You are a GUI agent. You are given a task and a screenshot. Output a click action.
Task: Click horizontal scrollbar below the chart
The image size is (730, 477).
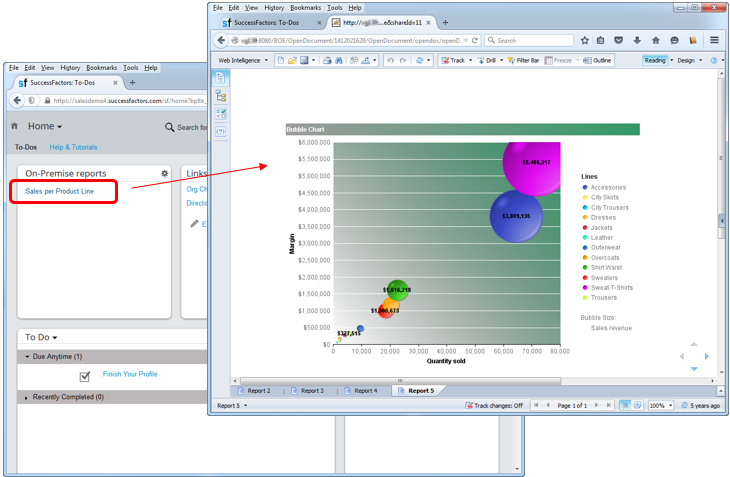400,381
